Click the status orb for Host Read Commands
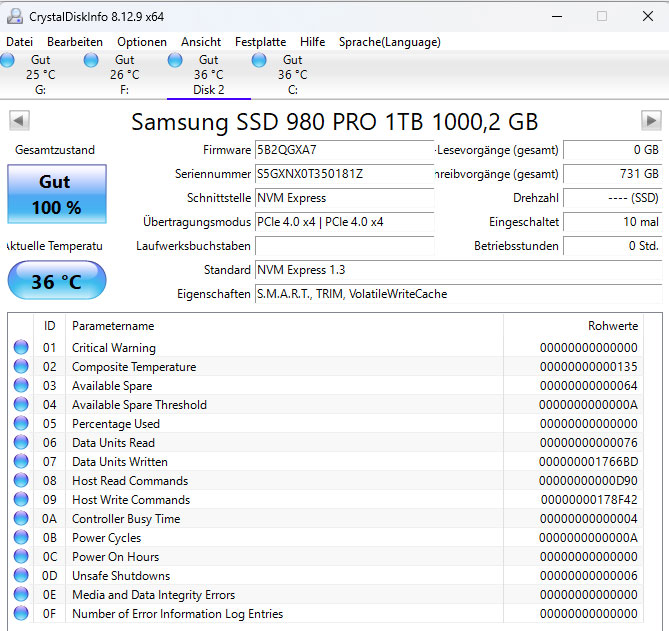 21,480
